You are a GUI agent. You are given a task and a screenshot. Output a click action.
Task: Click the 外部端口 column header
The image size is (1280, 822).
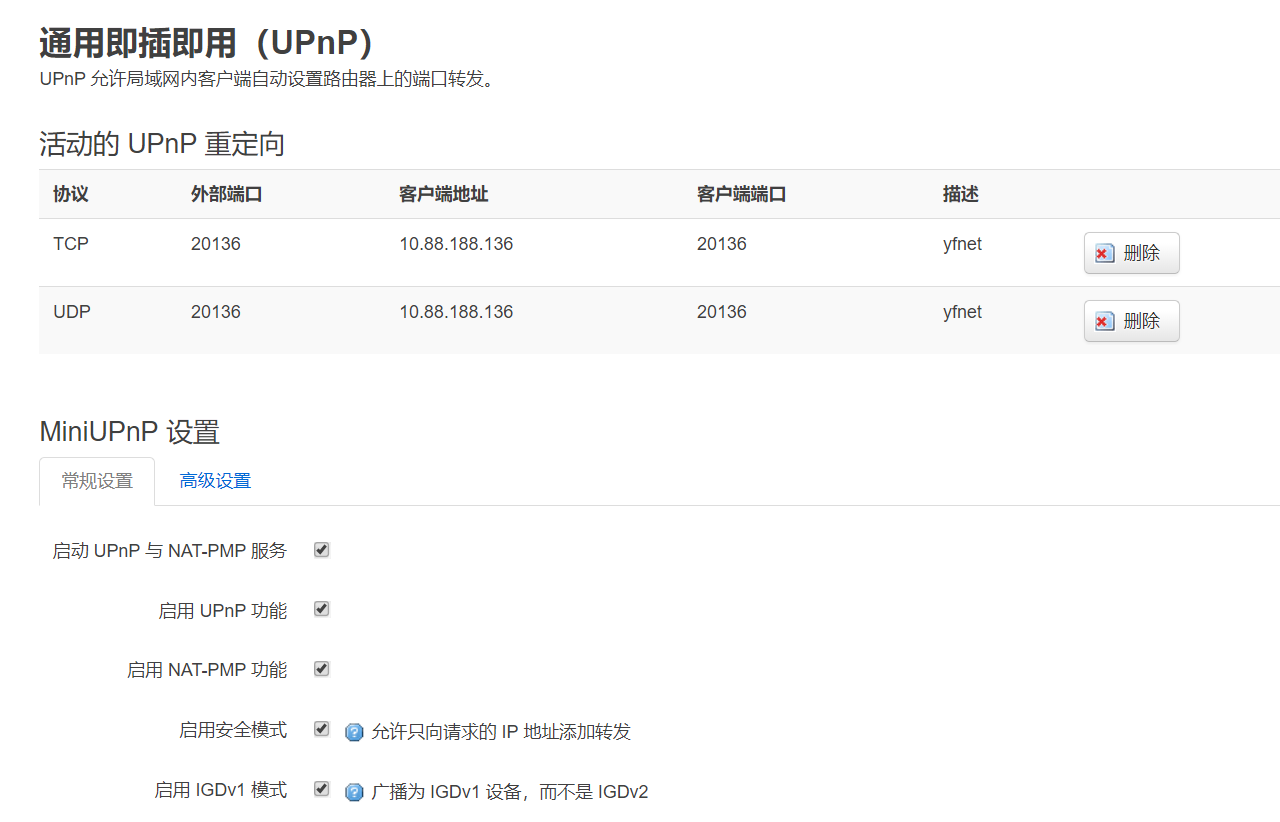point(226,194)
